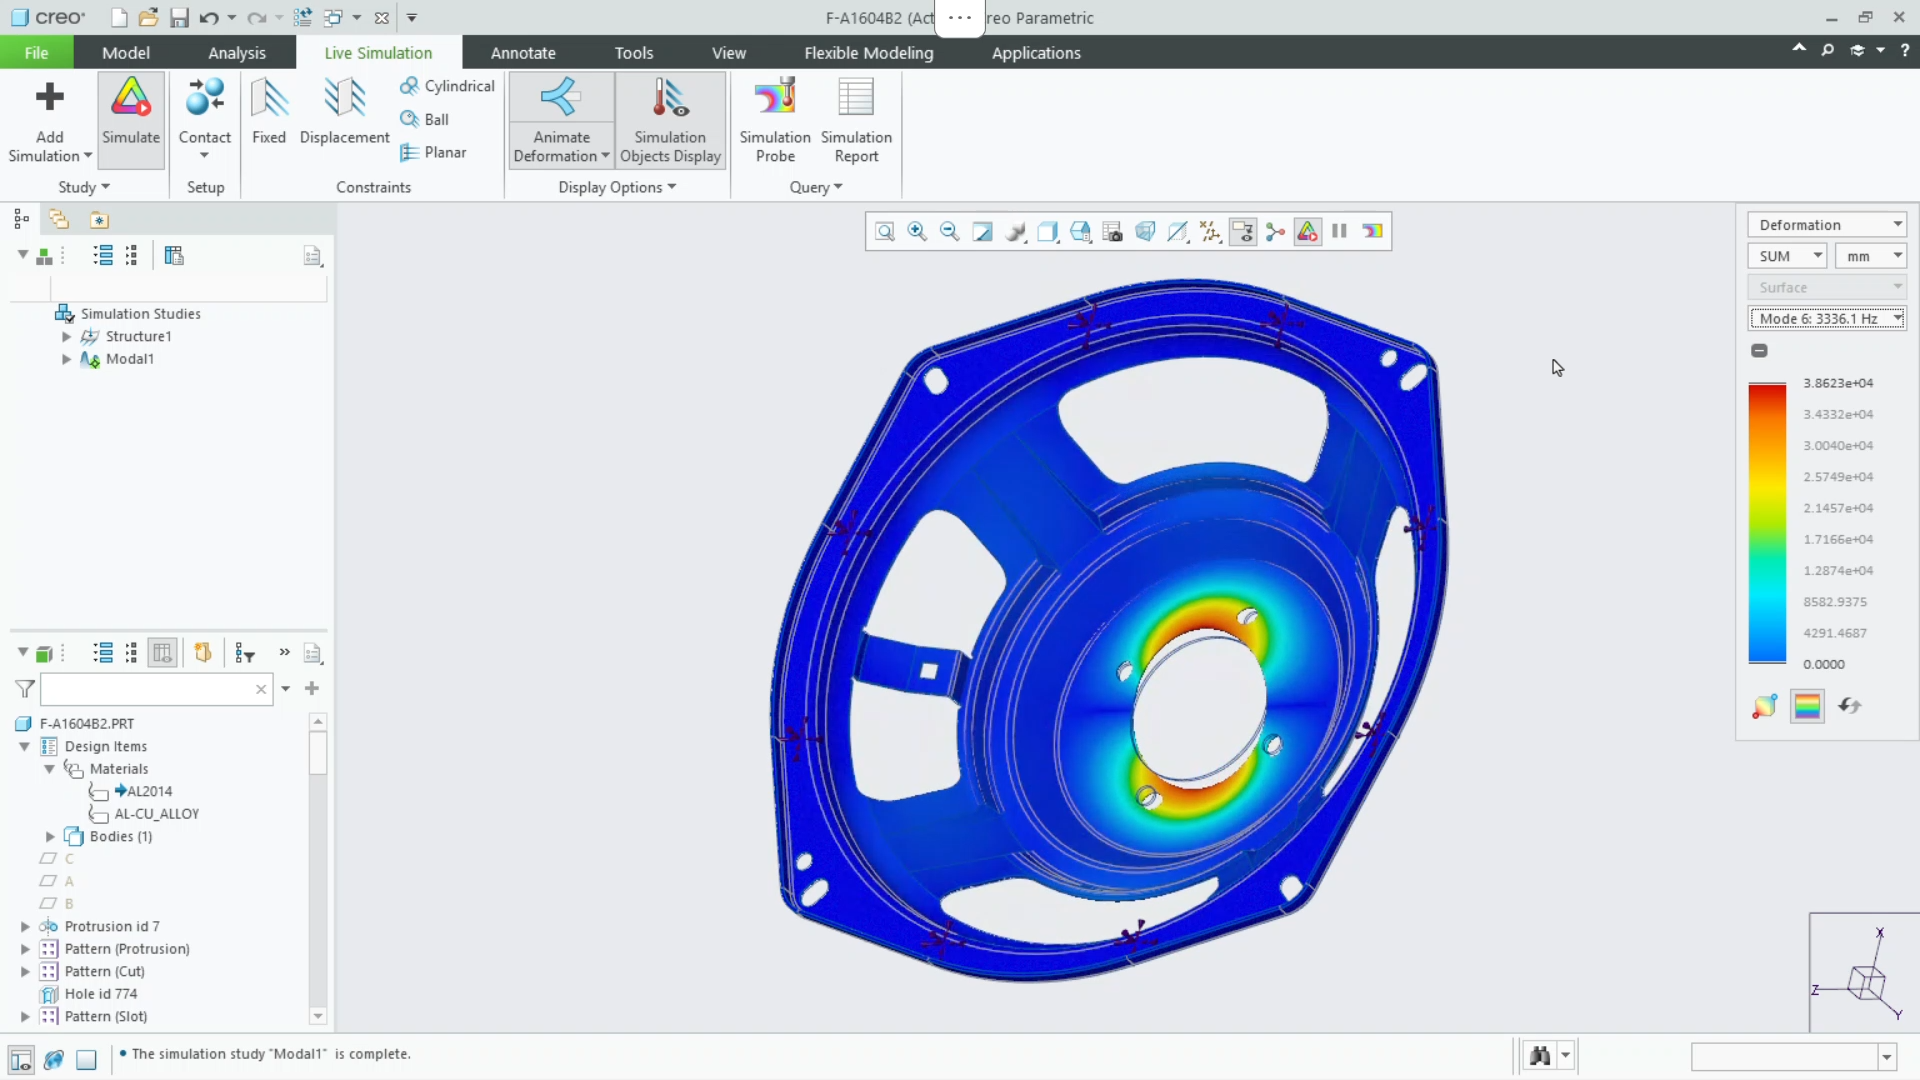1920x1080 pixels.
Task: Switch to the Analysis tab
Action: [237, 53]
